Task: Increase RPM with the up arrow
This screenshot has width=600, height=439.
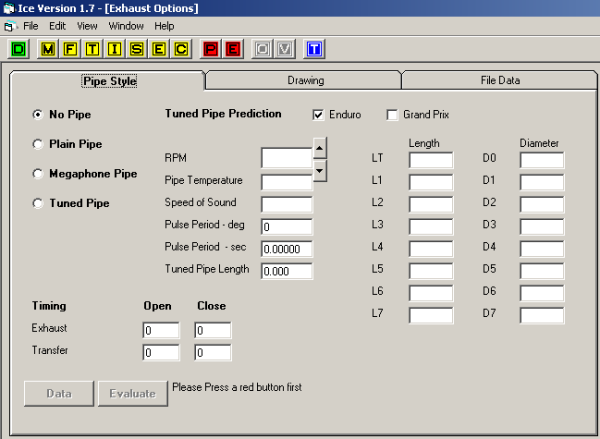Action: [319, 150]
